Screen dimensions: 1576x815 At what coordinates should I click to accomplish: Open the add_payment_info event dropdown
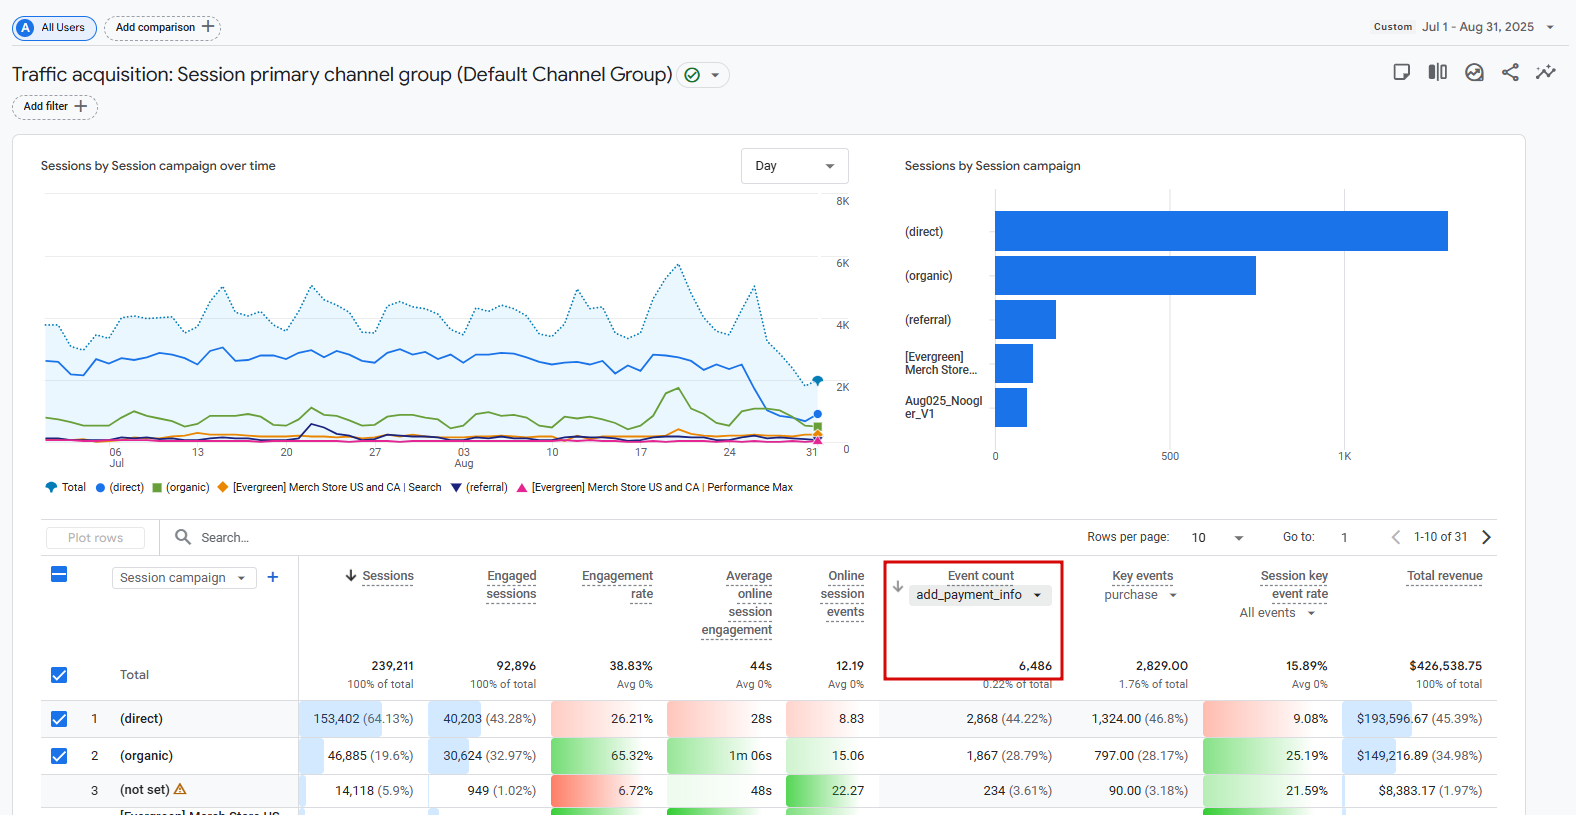[980, 595]
